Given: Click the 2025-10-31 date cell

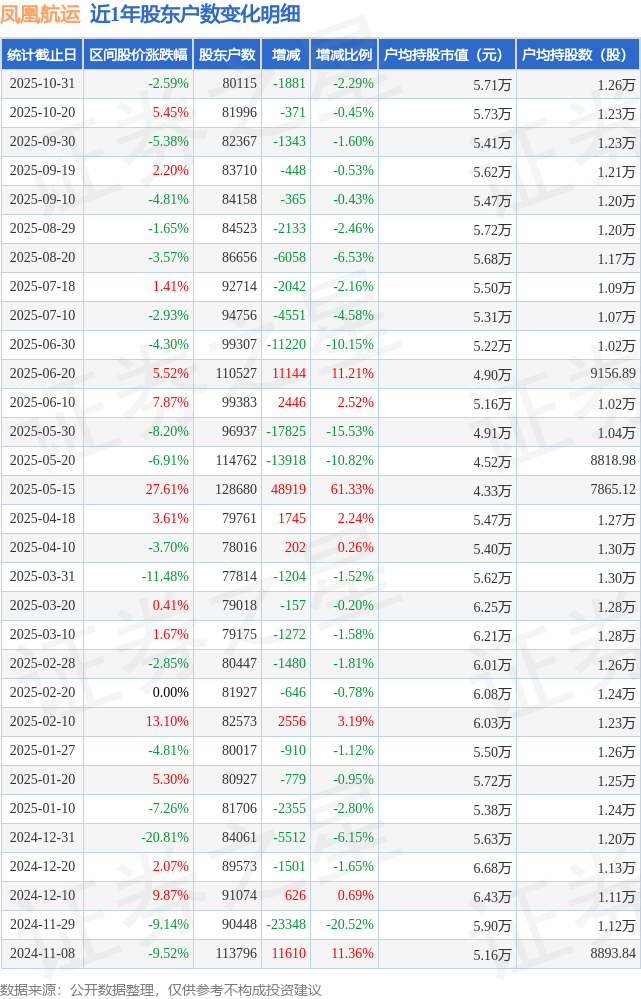Looking at the screenshot, I should 42,84.
